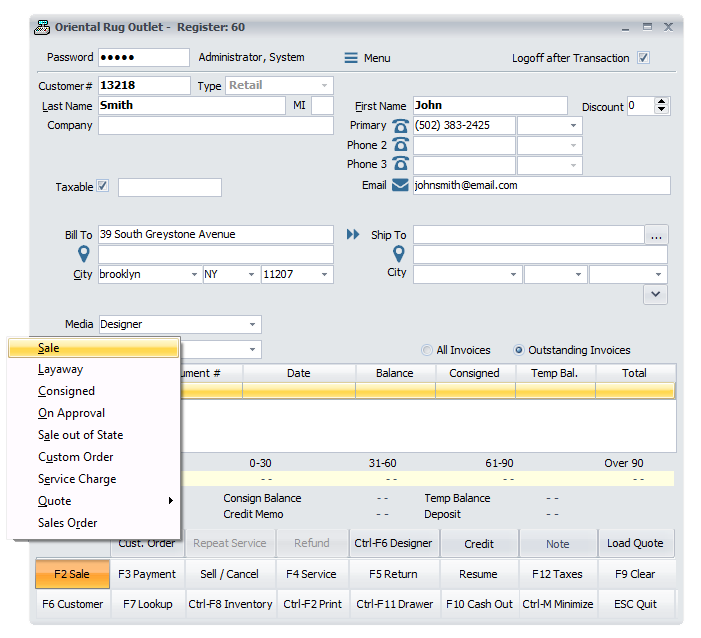The width and height of the screenshot is (701, 638).
Task: Click the Password input field
Action: tap(144, 58)
